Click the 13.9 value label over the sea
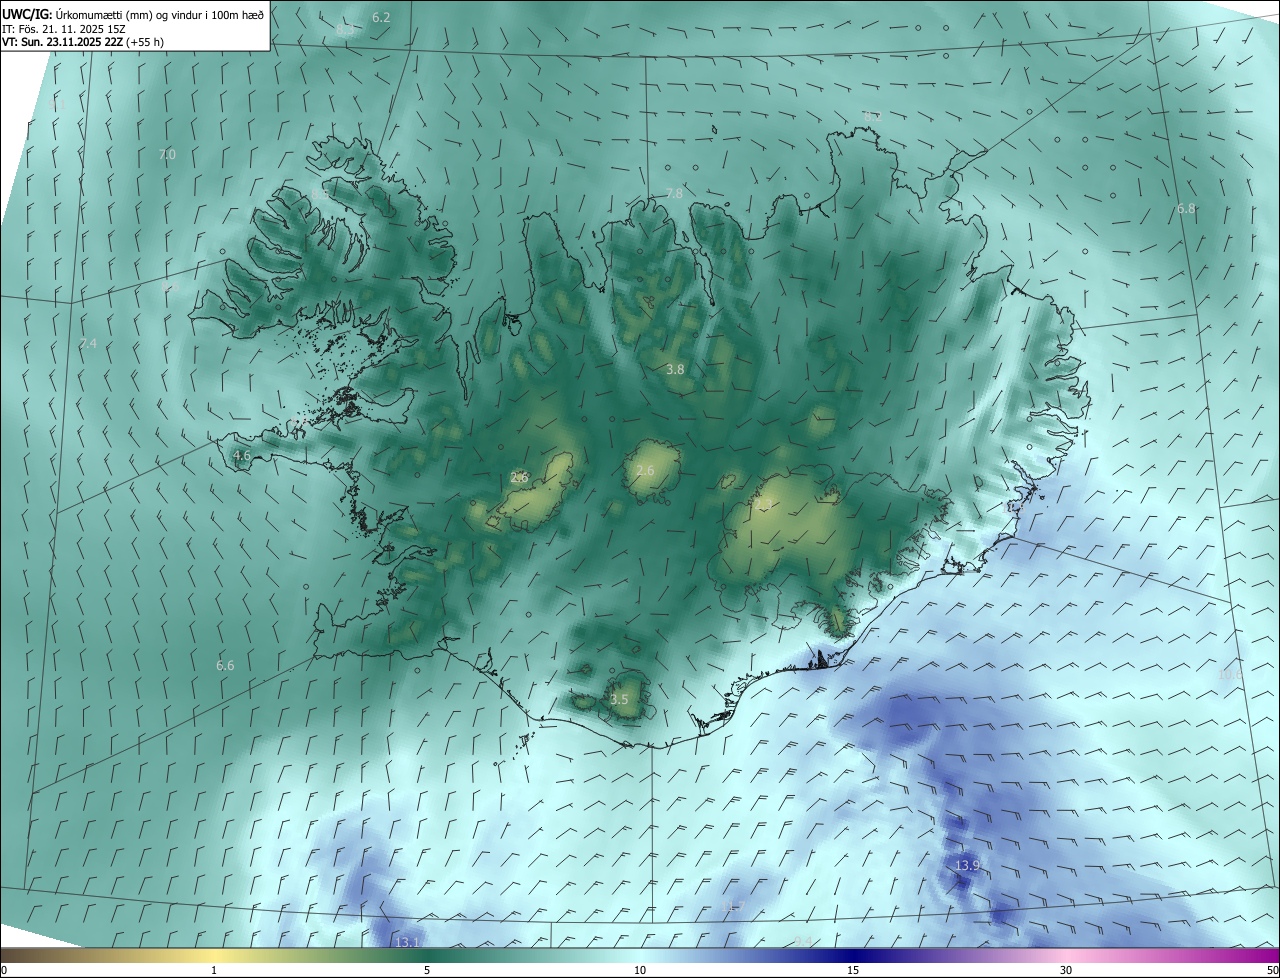This screenshot has width=1280, height=978. tap(967, 865)
